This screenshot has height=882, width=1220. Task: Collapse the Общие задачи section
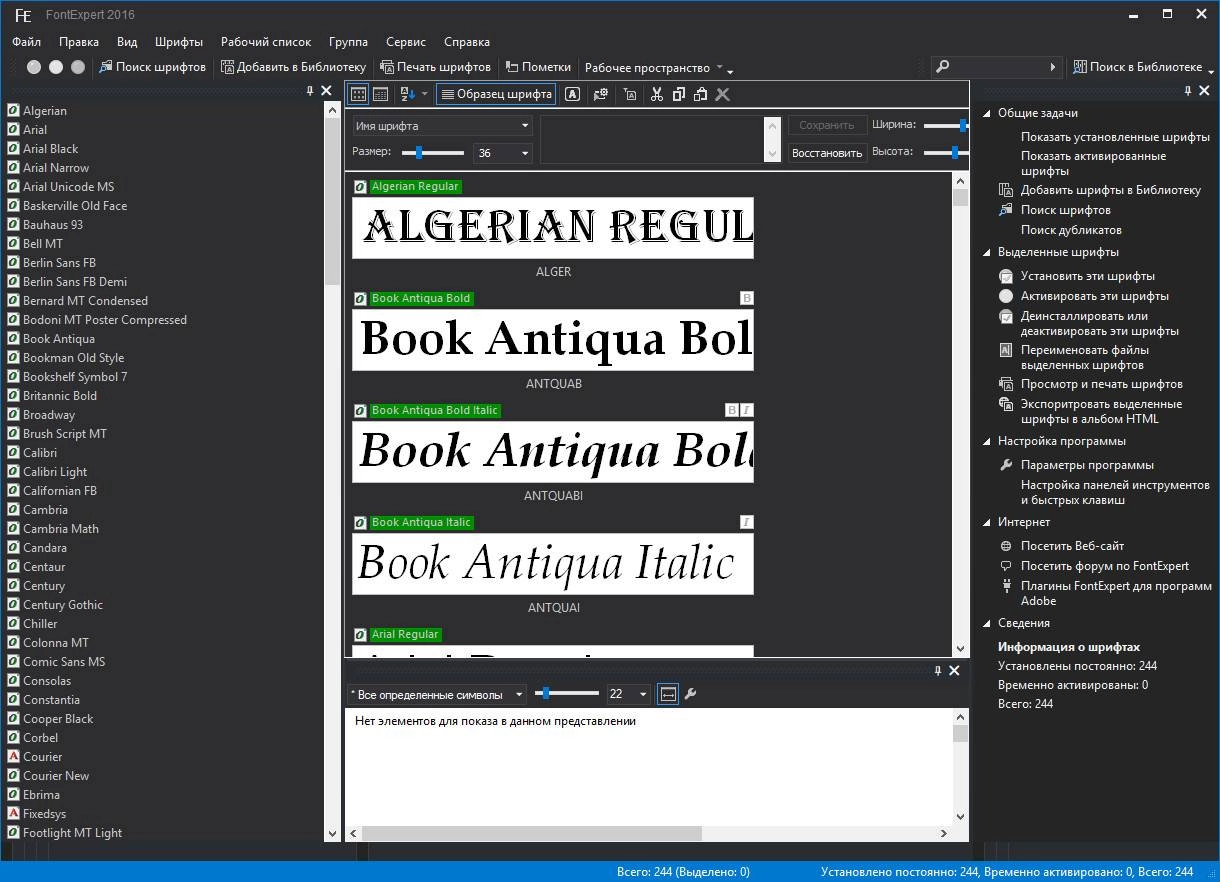click(x=986, y=113)
